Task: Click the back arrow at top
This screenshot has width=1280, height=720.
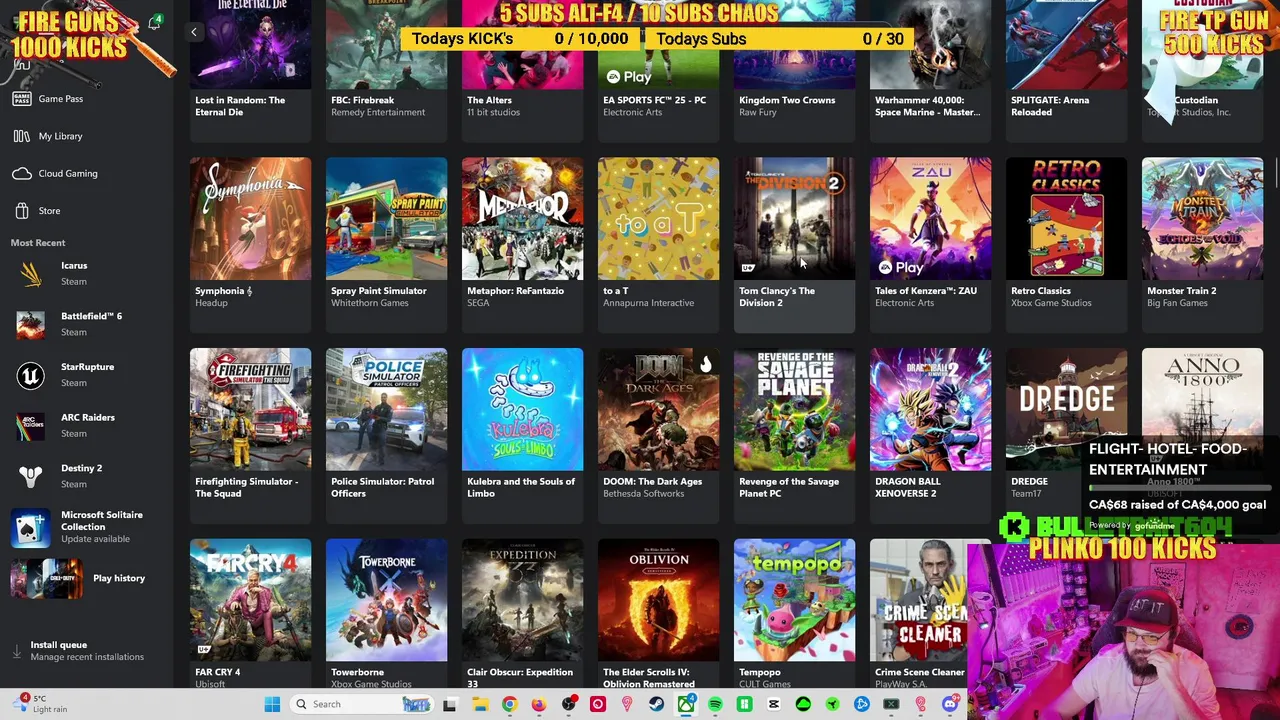Action: tap(194, 32)
